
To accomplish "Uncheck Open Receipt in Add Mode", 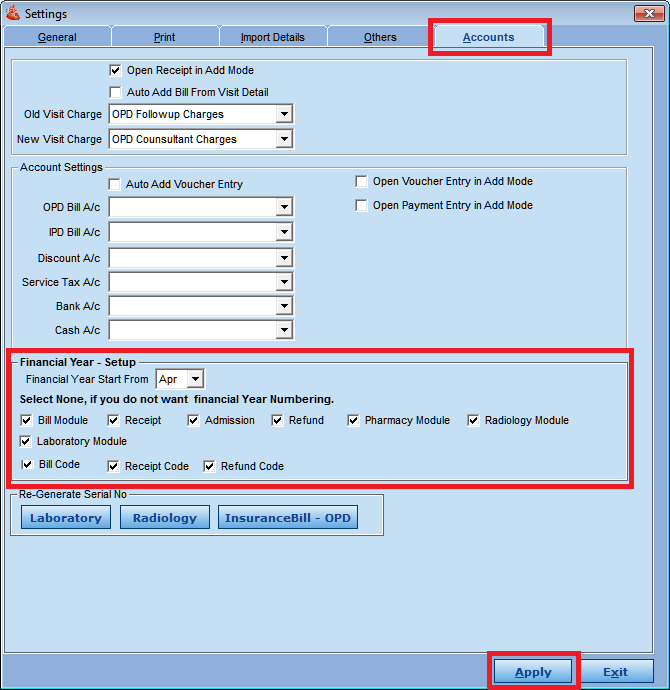I will [x=115, y=71].
